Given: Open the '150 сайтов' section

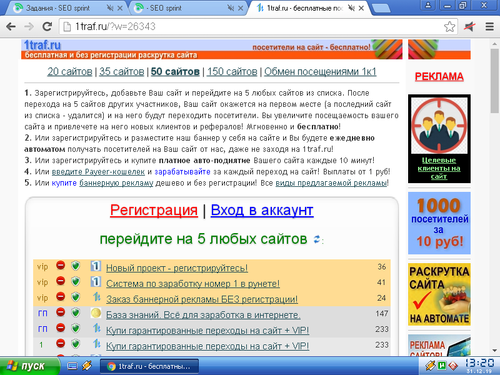Looking at the screenshot, I should (232, 72).
